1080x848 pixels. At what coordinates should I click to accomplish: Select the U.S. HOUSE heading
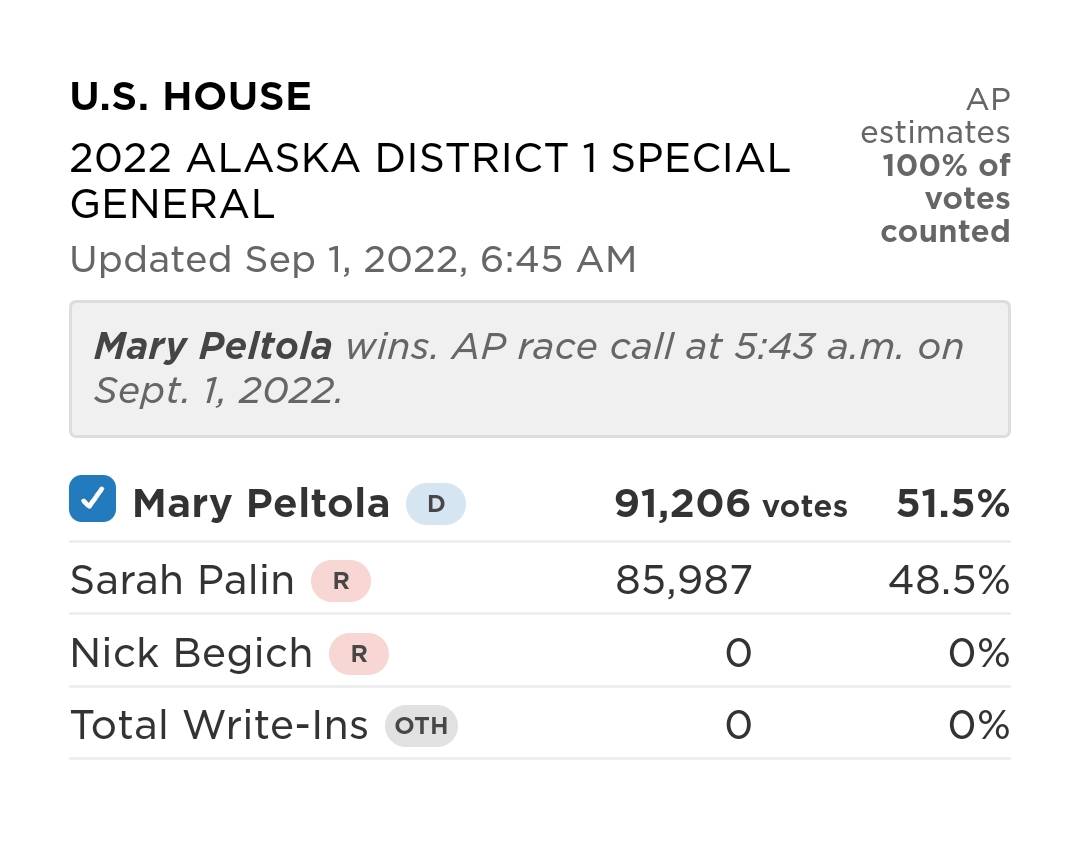coord(191,97)
